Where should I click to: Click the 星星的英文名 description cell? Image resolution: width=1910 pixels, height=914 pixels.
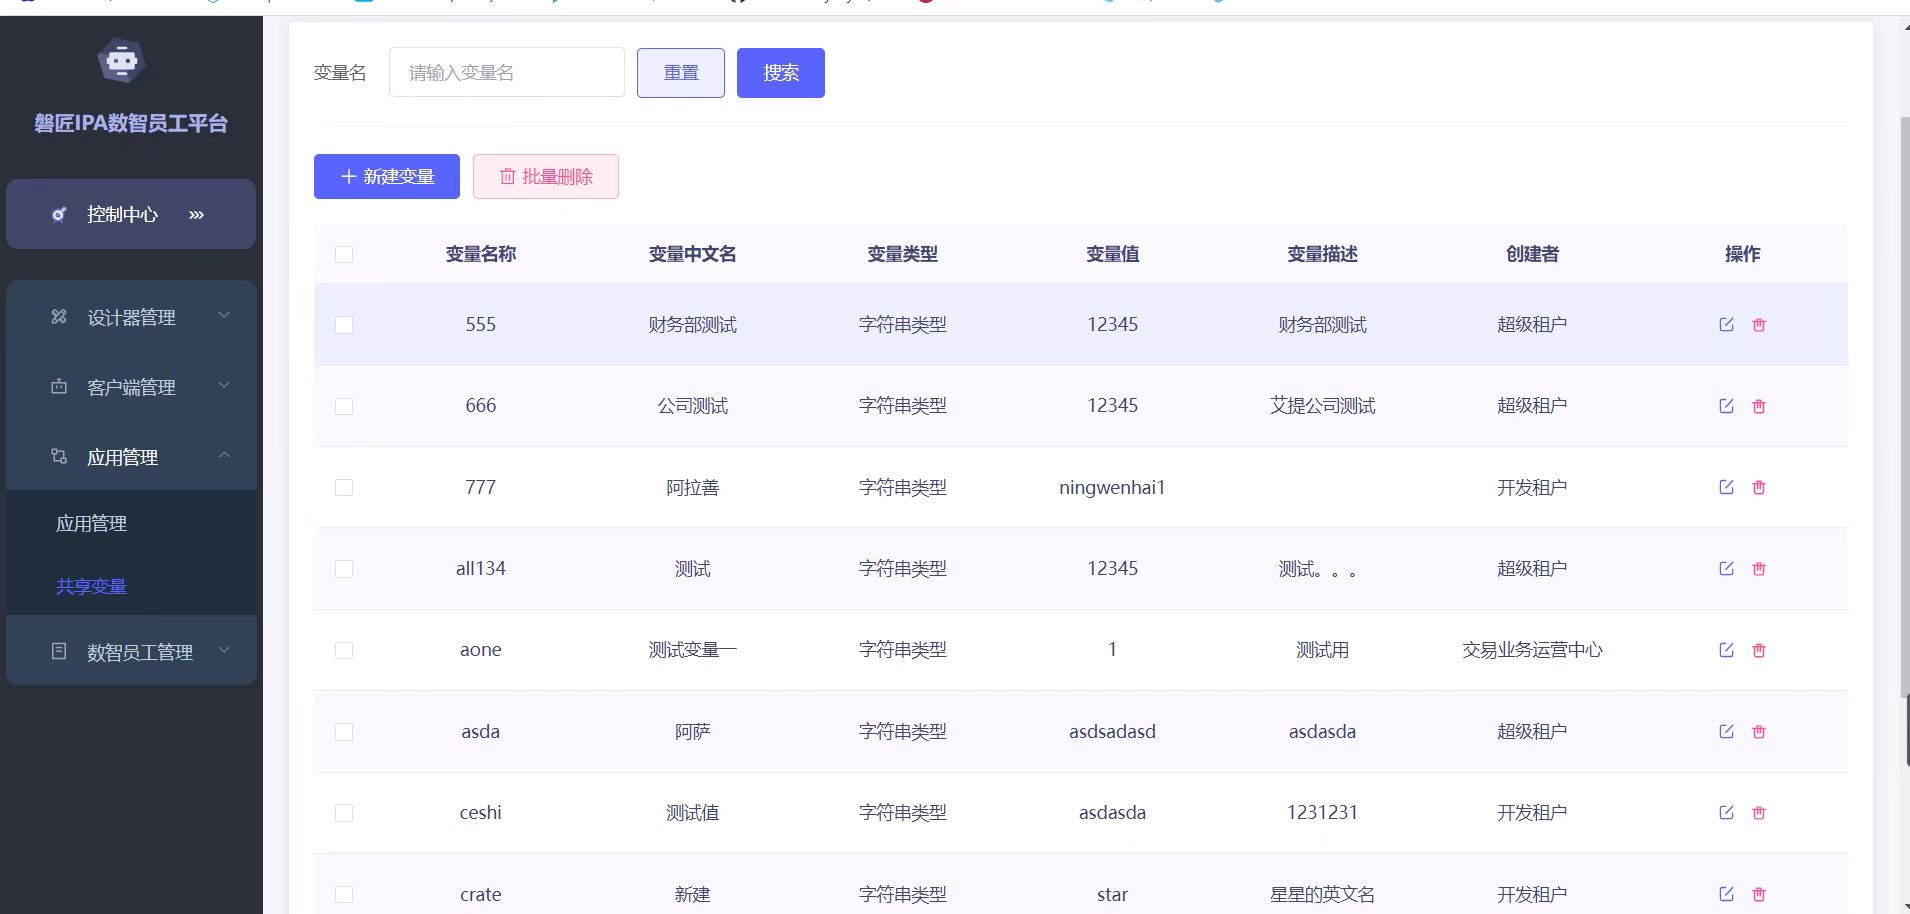[x=1322, y=894]
